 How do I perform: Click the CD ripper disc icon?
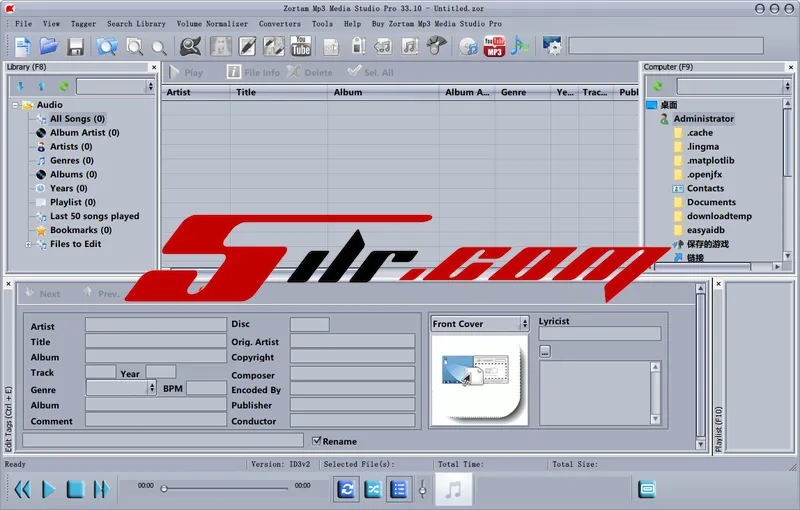(x=468, y=47)
